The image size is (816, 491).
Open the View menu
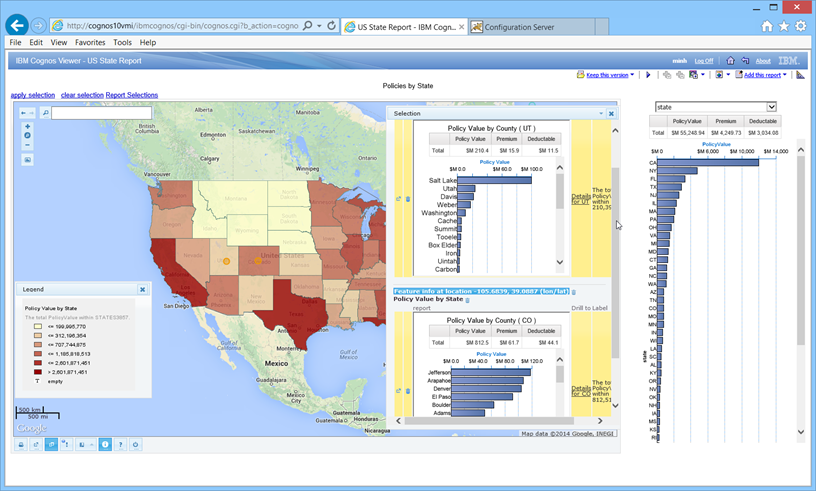[58, 42]
